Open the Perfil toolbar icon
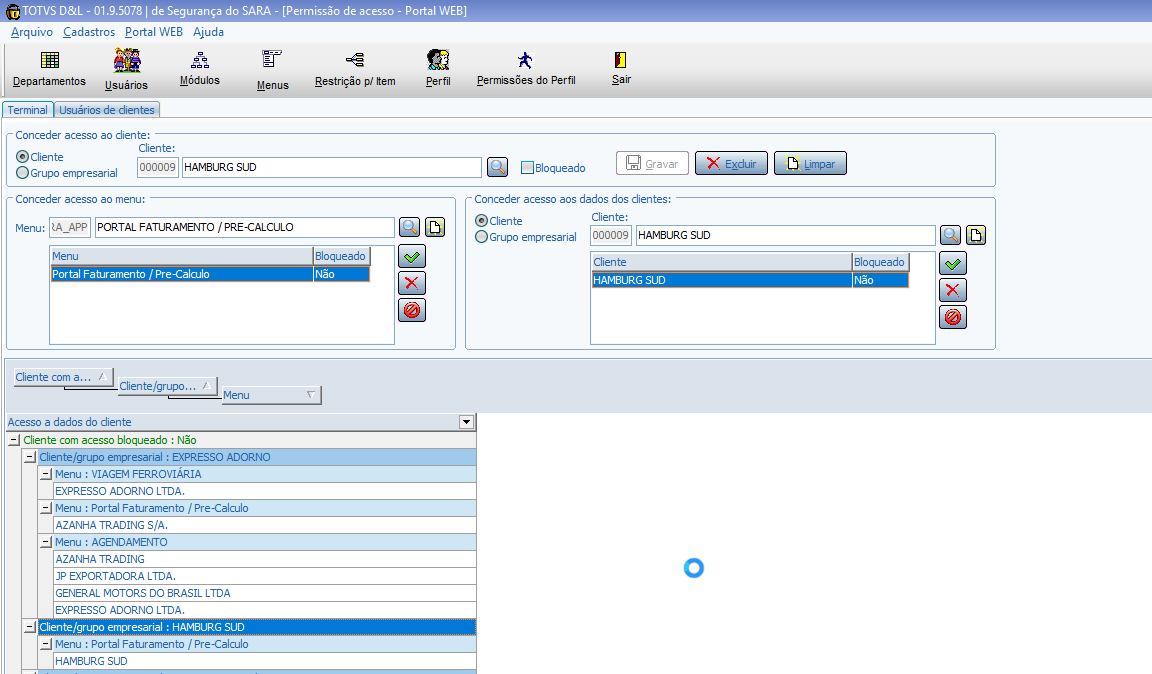 click(438, 68)
